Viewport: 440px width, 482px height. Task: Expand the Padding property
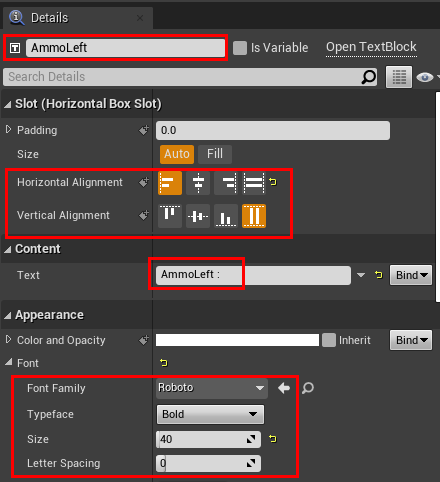pyautogui.click(x=8, y=129)
